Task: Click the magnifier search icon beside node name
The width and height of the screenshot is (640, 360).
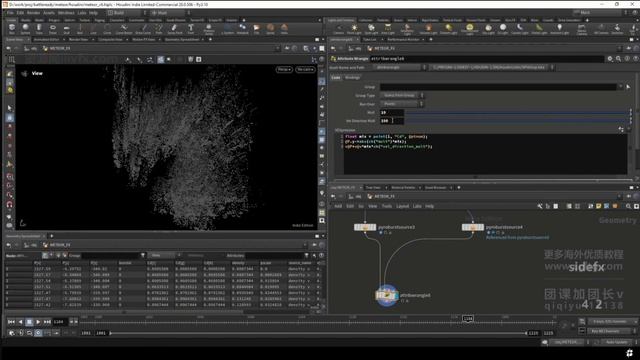Action: tap(618, 59)
